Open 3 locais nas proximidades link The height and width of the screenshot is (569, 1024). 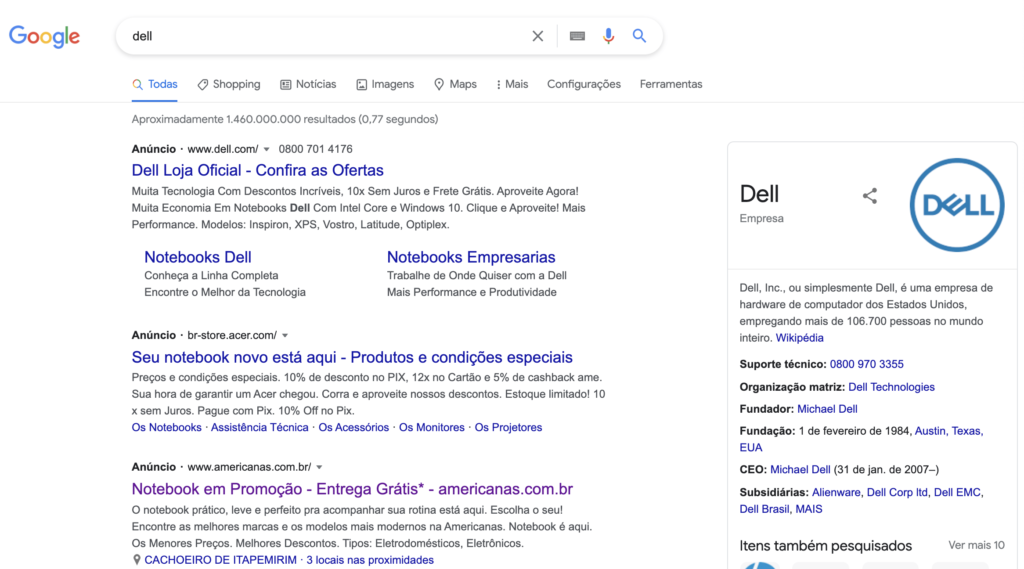(x=370, y=560)
